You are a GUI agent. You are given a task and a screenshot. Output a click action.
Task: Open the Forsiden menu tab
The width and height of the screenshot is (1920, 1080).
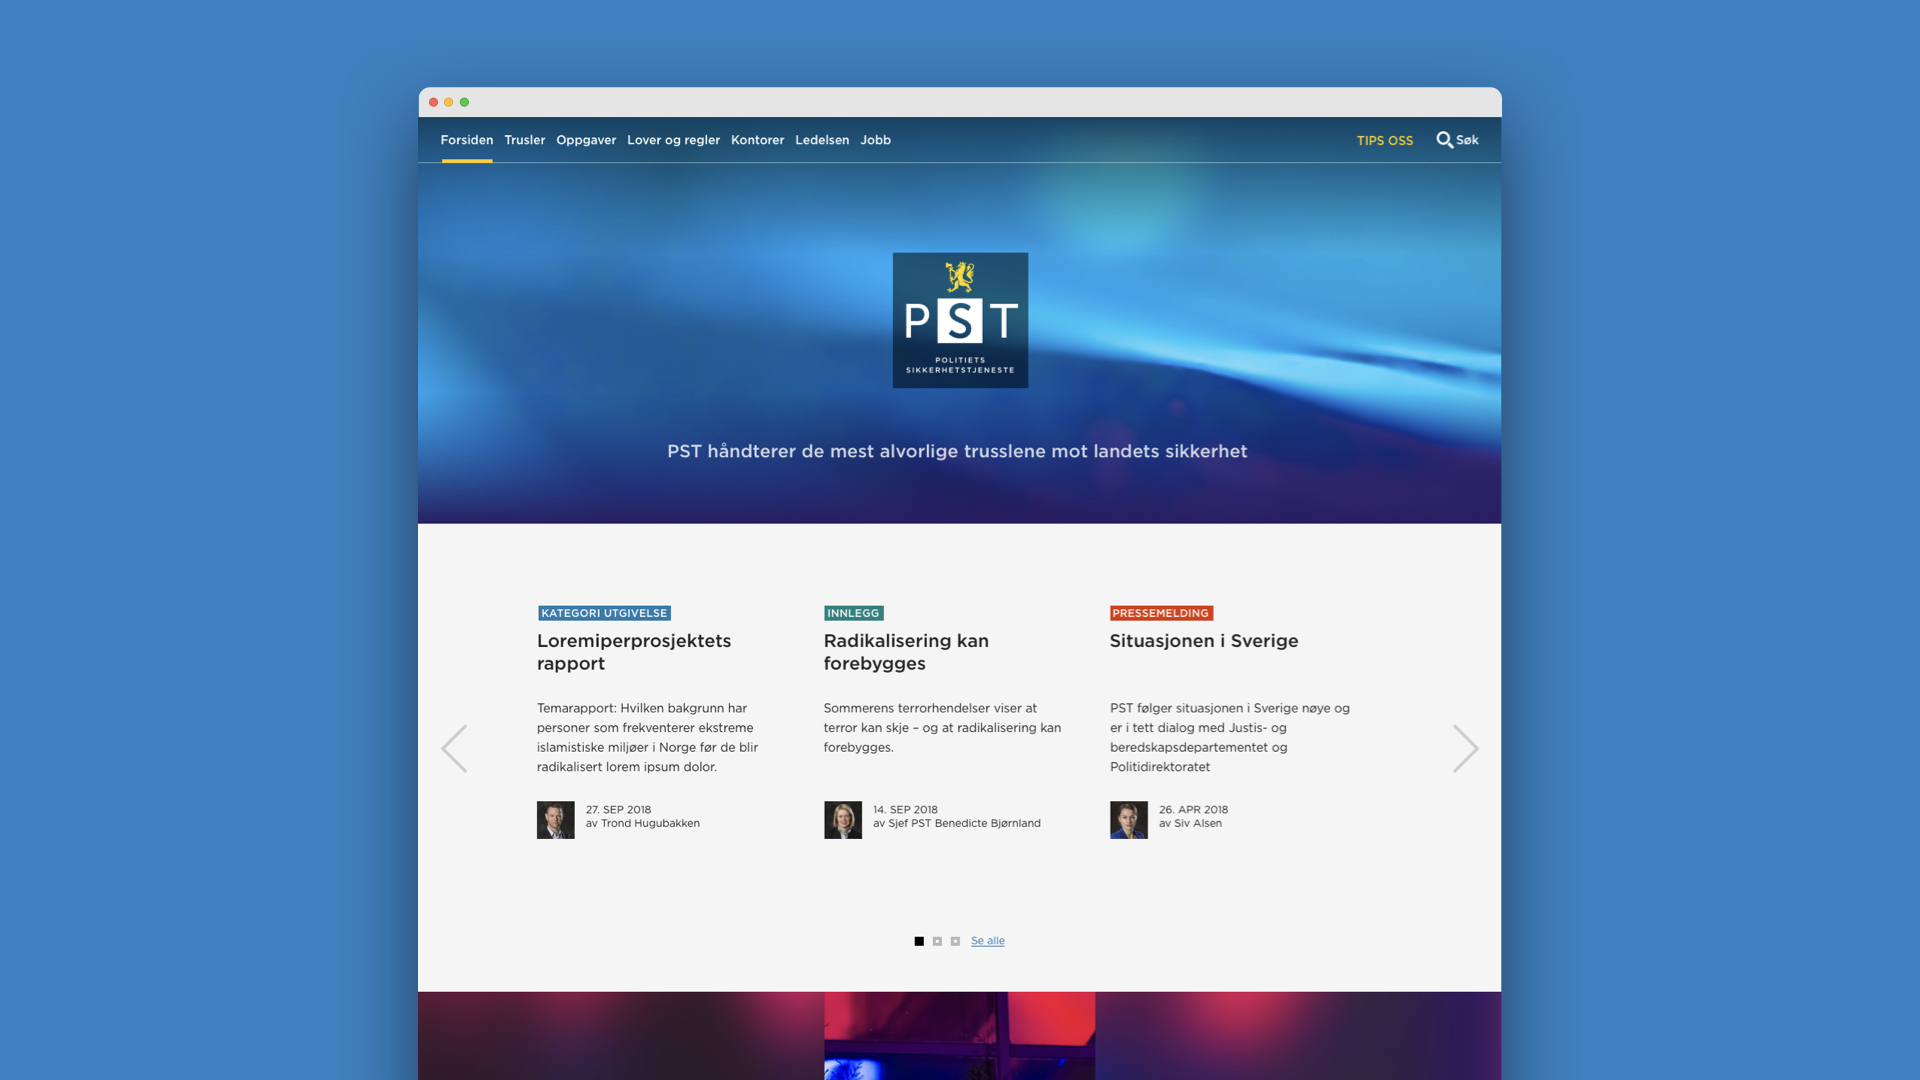pos(467,140)
